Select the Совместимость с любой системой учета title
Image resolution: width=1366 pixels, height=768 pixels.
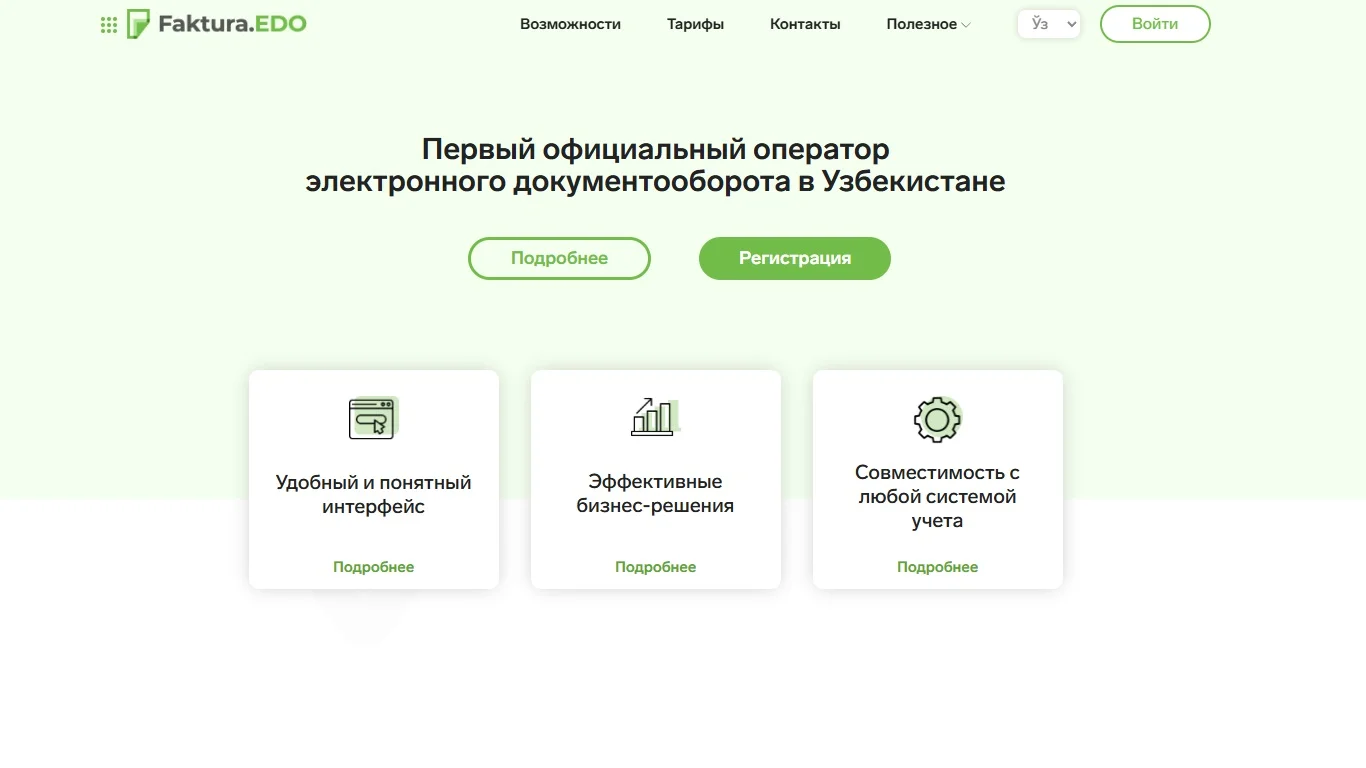tap(937, 496)
